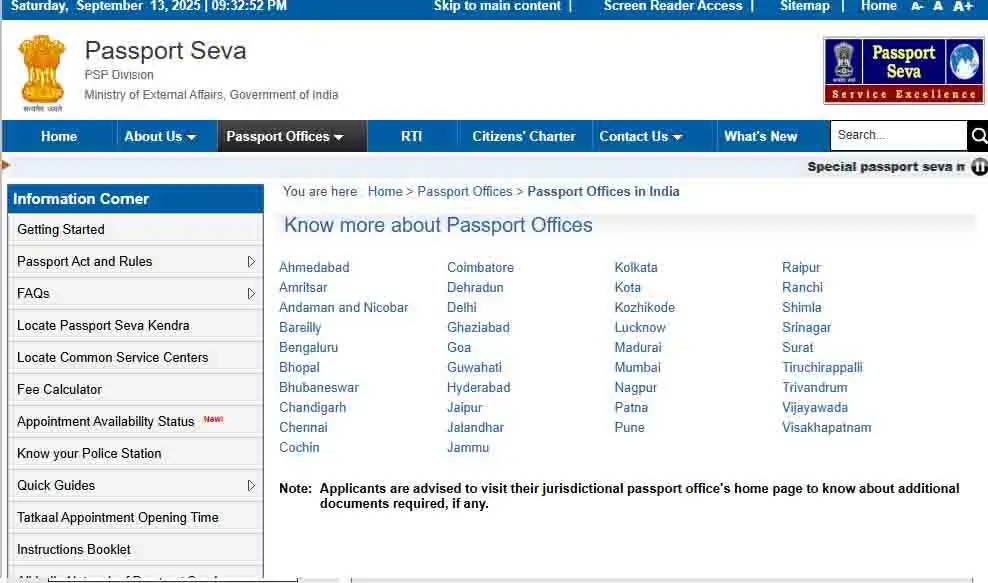This screenshot has height=583, width=988.
Task: Expand the About Us dropdown menu
Action: coord(160,136)
